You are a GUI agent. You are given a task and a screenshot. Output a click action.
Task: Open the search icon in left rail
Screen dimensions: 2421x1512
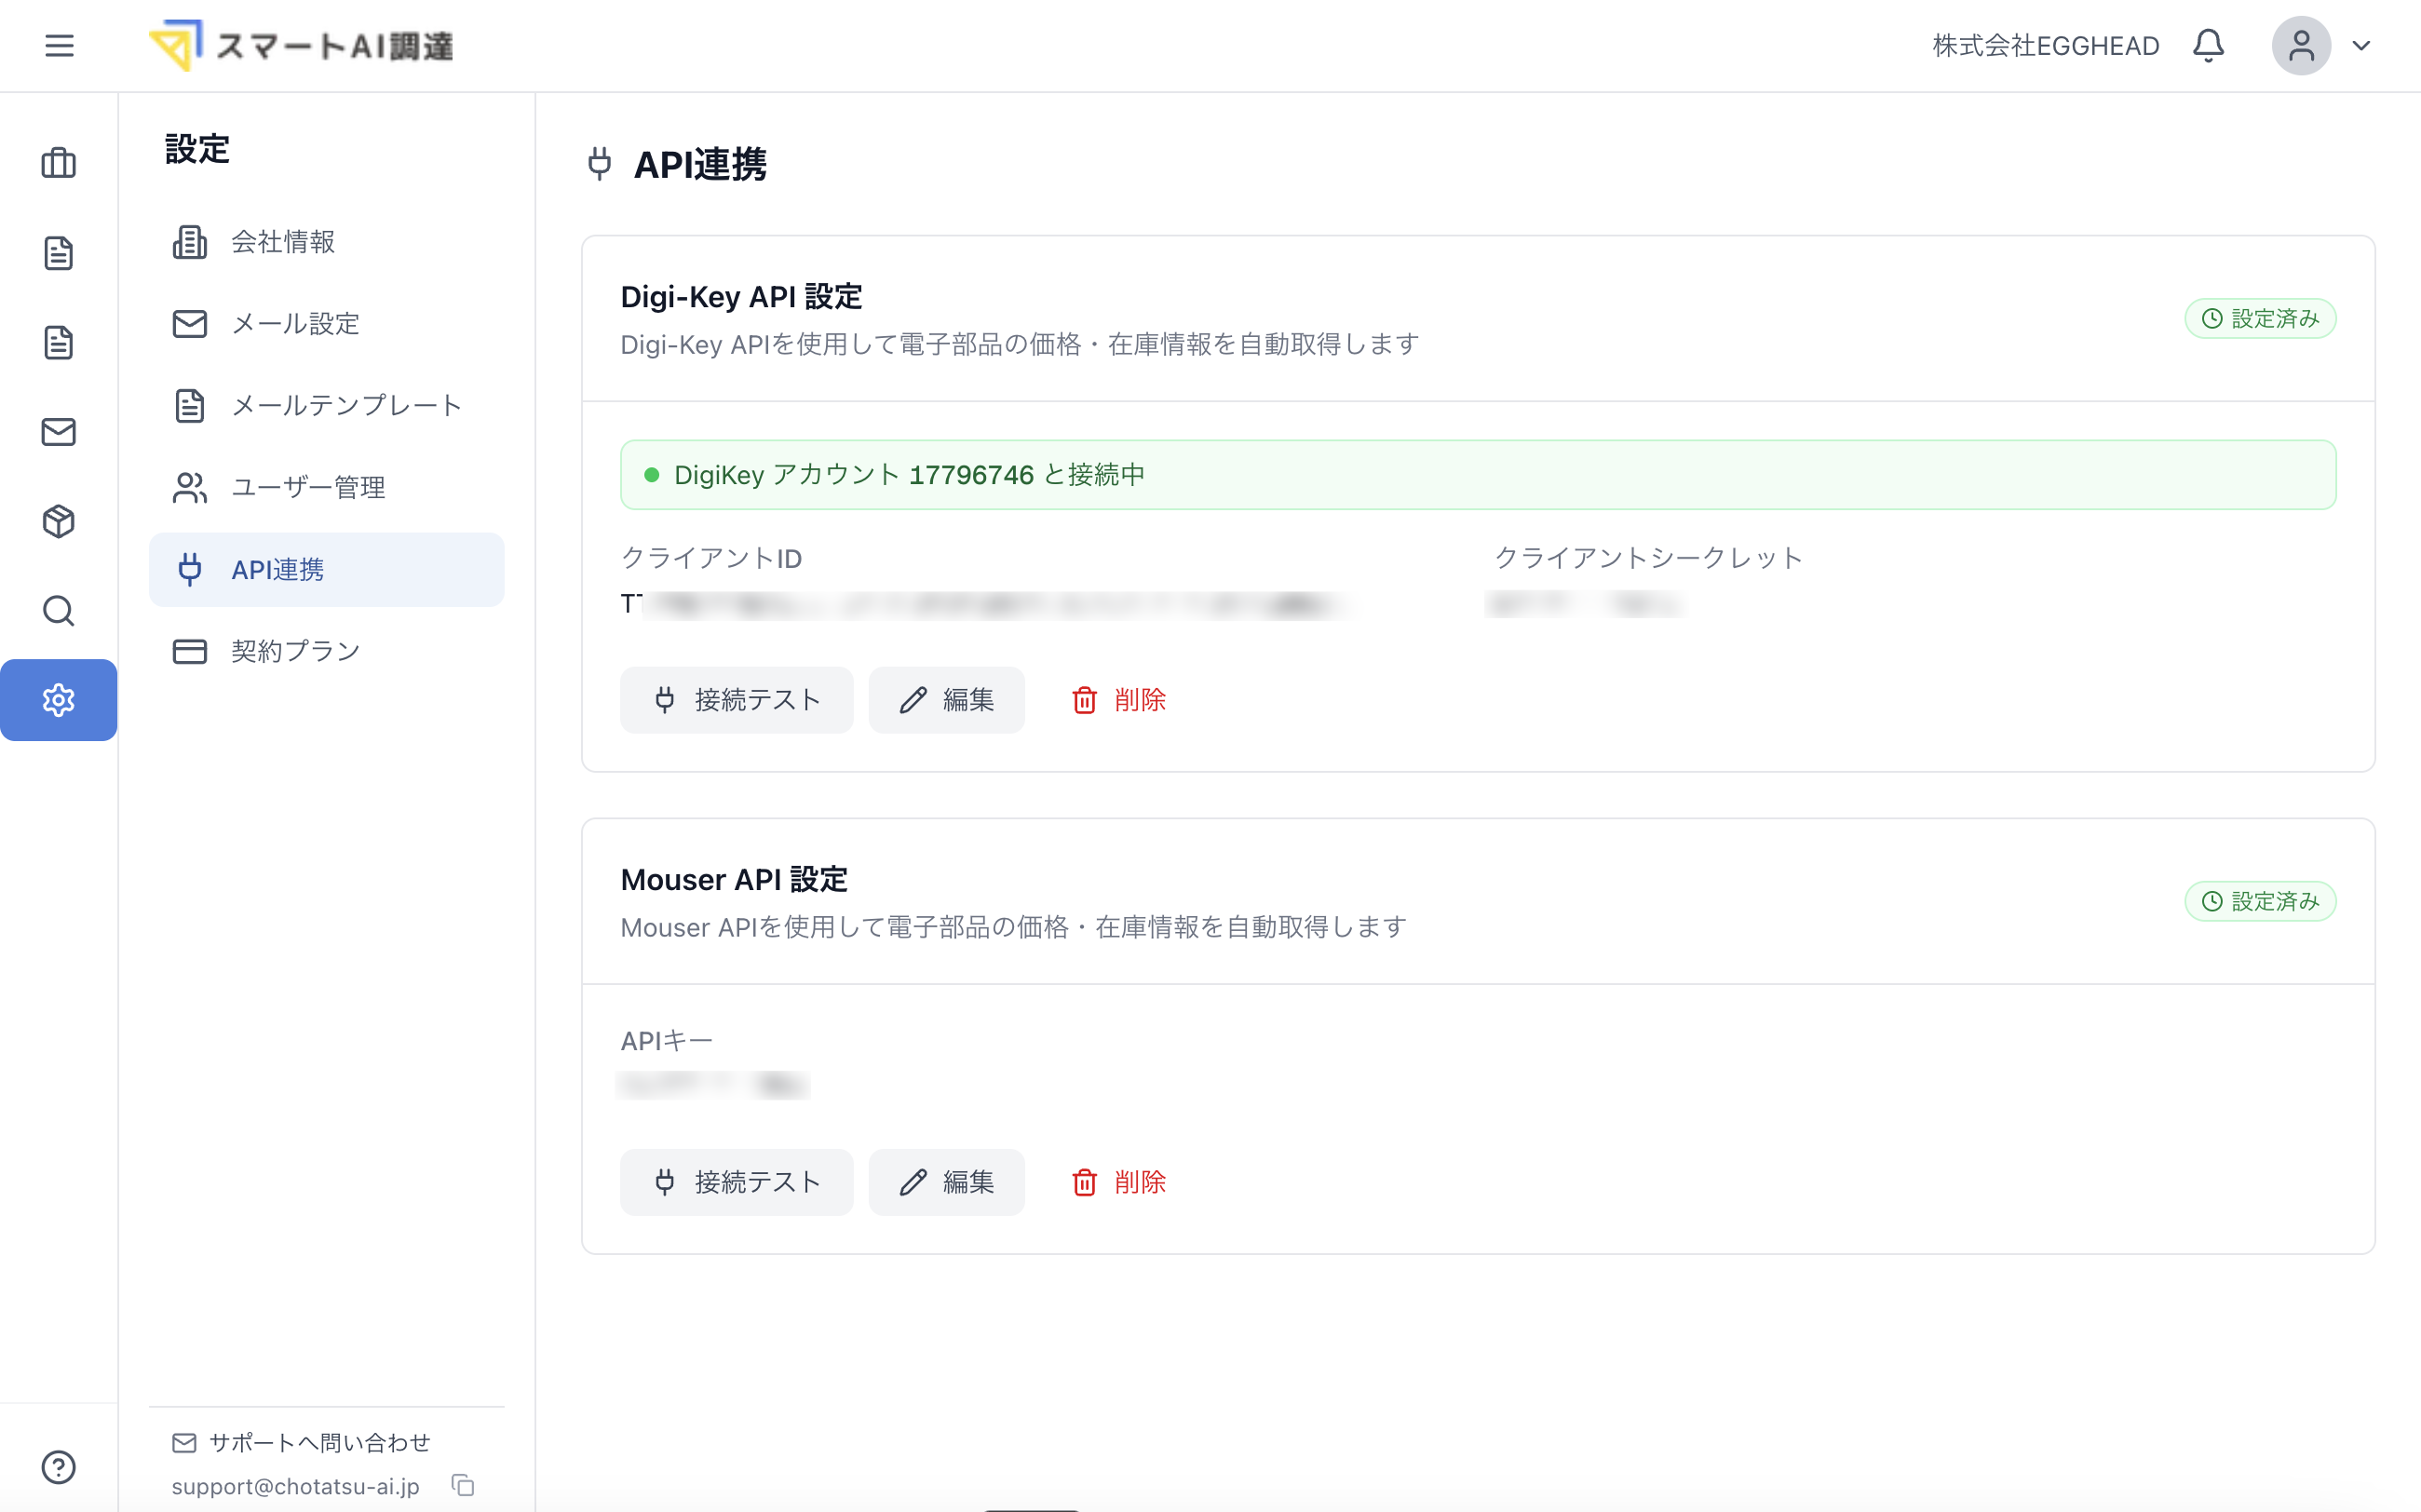[x=59, y=611]
